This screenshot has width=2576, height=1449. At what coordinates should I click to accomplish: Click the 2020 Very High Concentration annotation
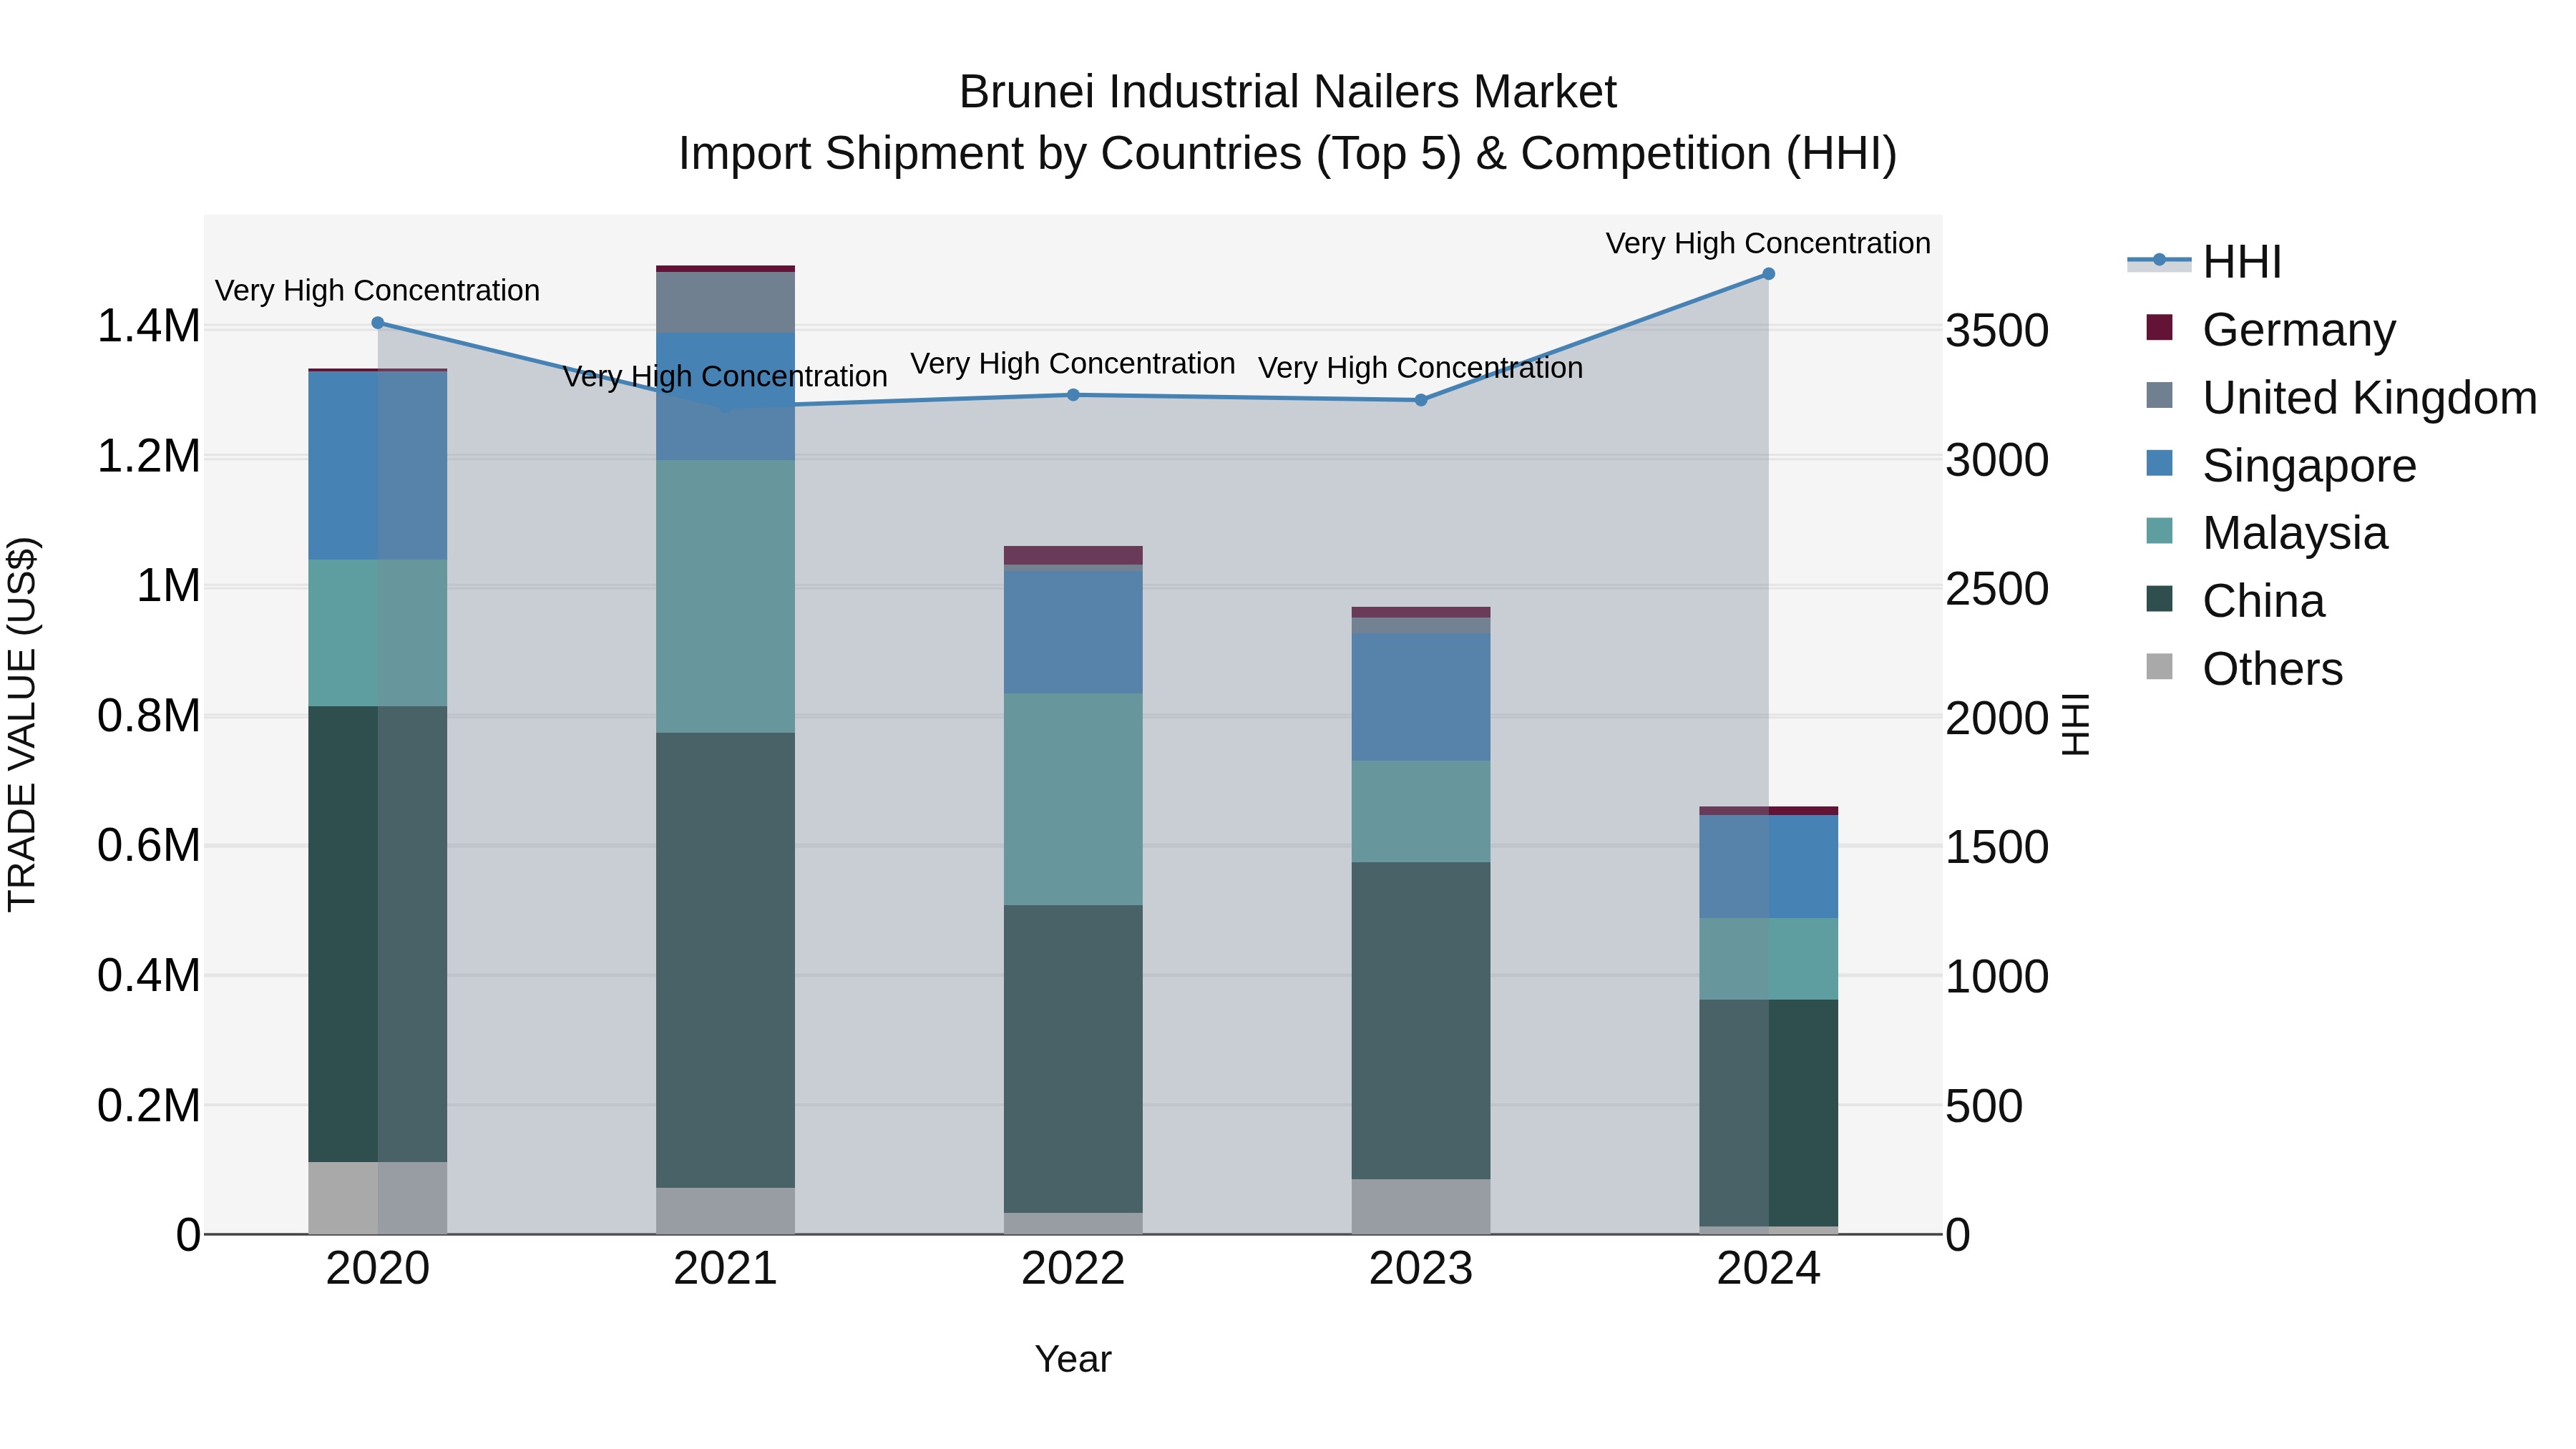point(377,291)
